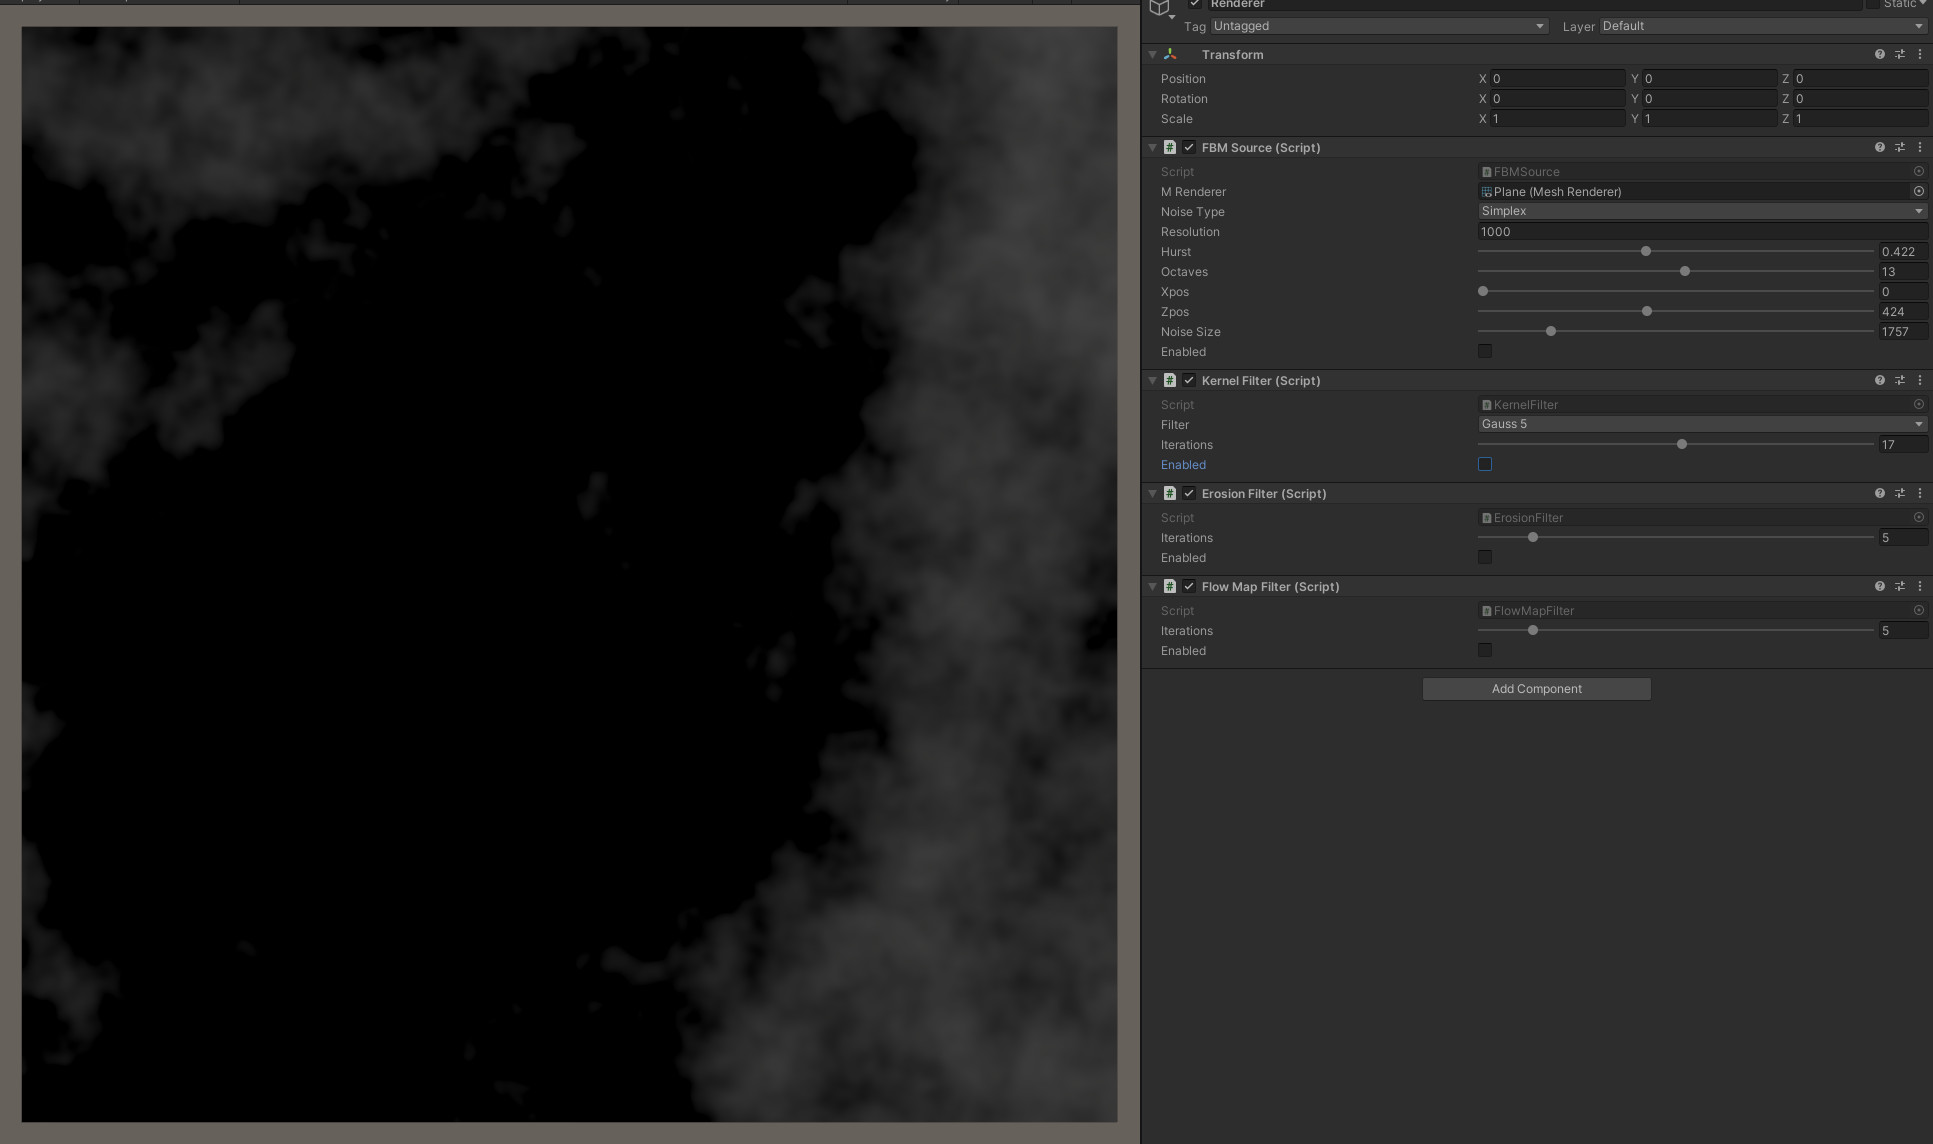Screen dimensions: 1933x1144
Task: Open presets icon for Kernel Filter
Action: (1899, 380)
